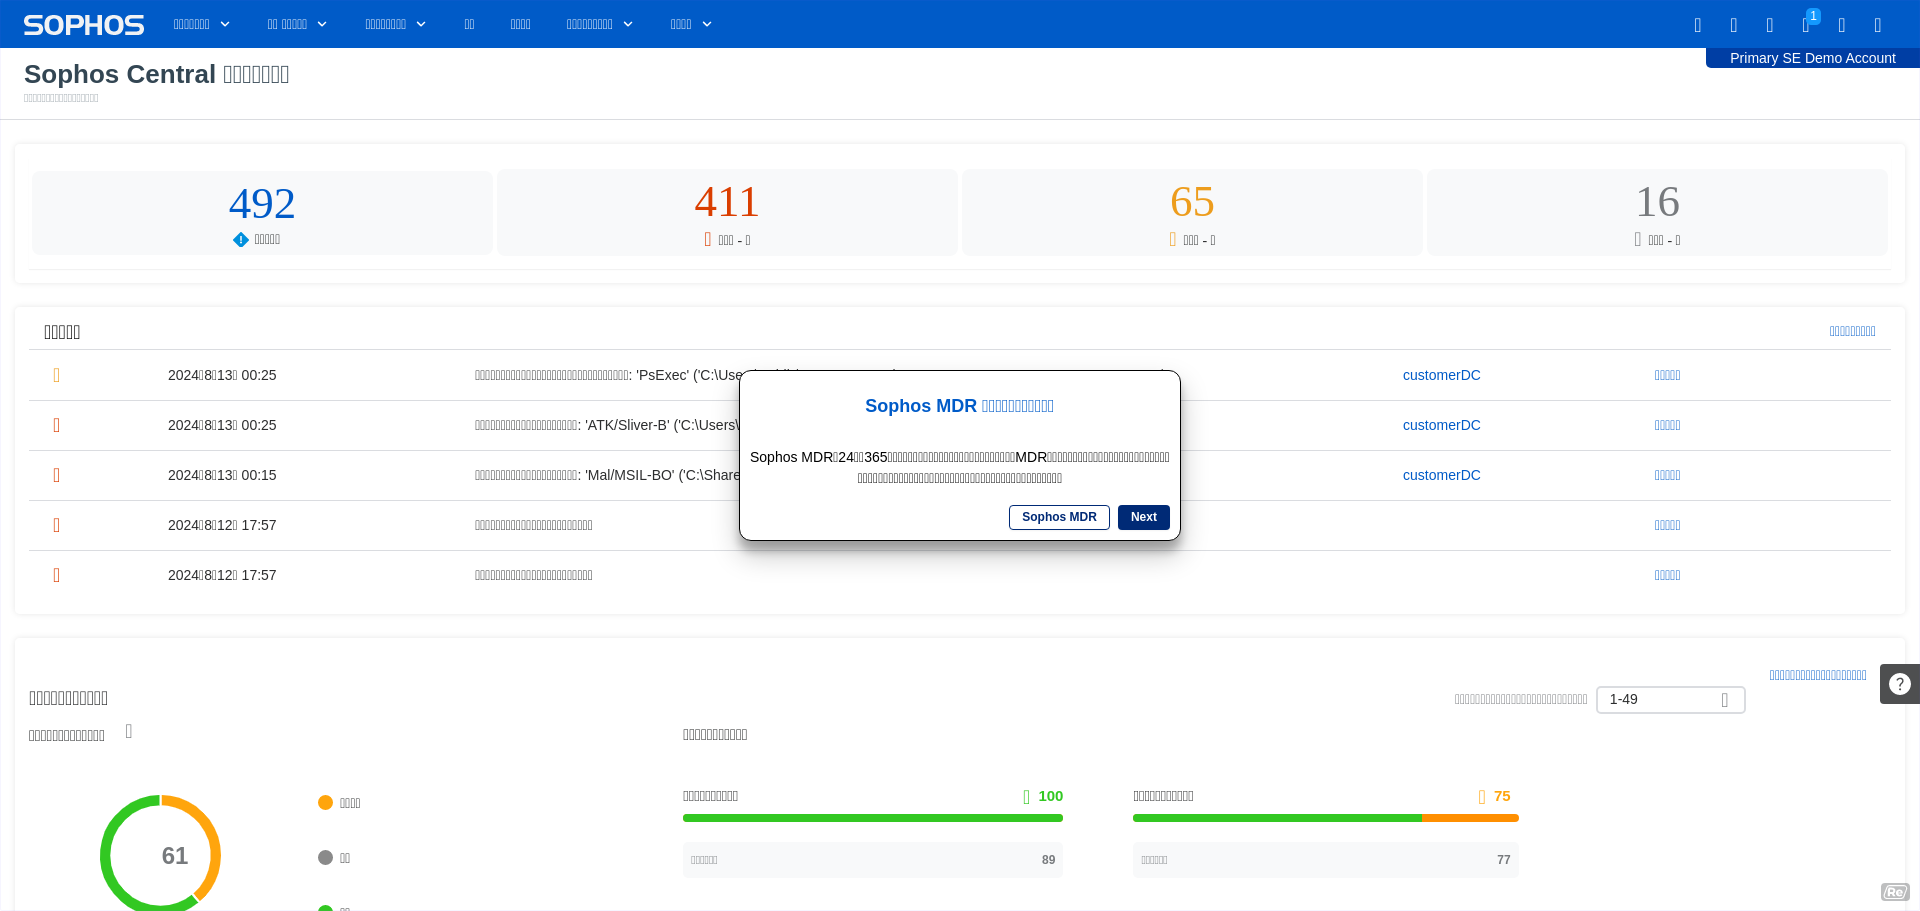Click the row showing value 77
Viewport: 1920px width, 911px height.
pos(1326,860)
